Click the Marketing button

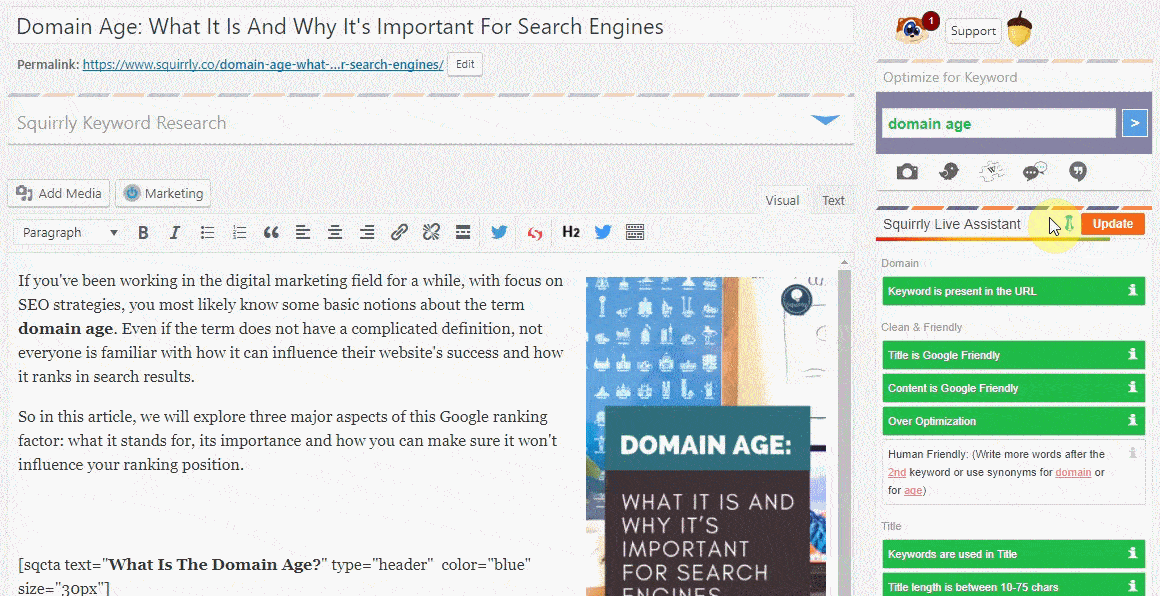(x=163, y=193)
